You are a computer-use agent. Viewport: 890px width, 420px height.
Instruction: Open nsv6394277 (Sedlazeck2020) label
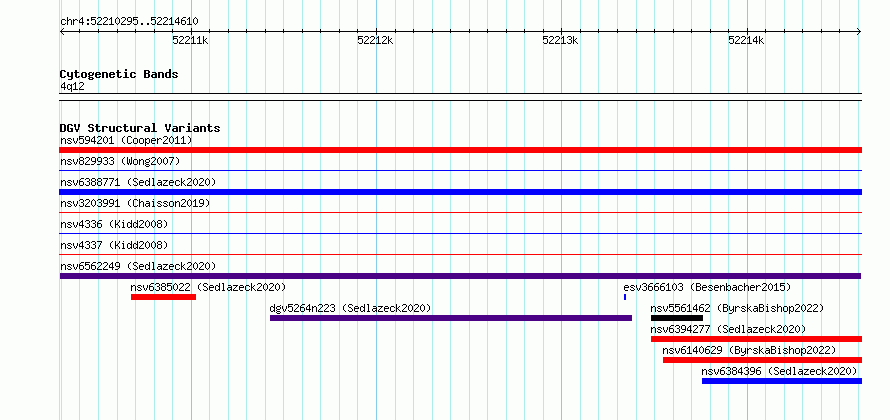[x=728, y=329]
